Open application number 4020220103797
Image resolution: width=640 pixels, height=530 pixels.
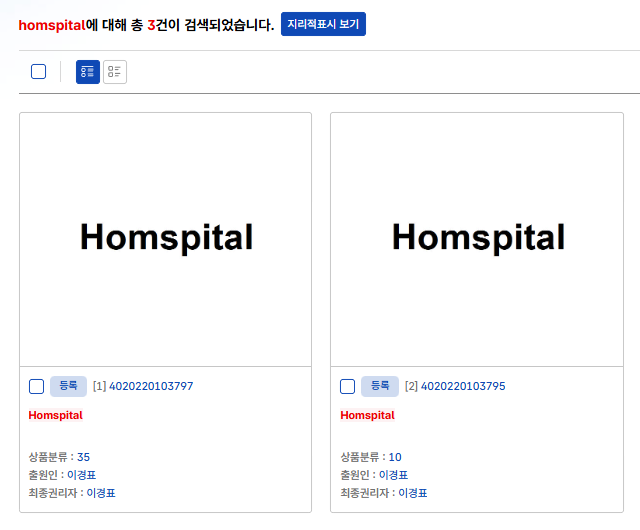(151, 386)
